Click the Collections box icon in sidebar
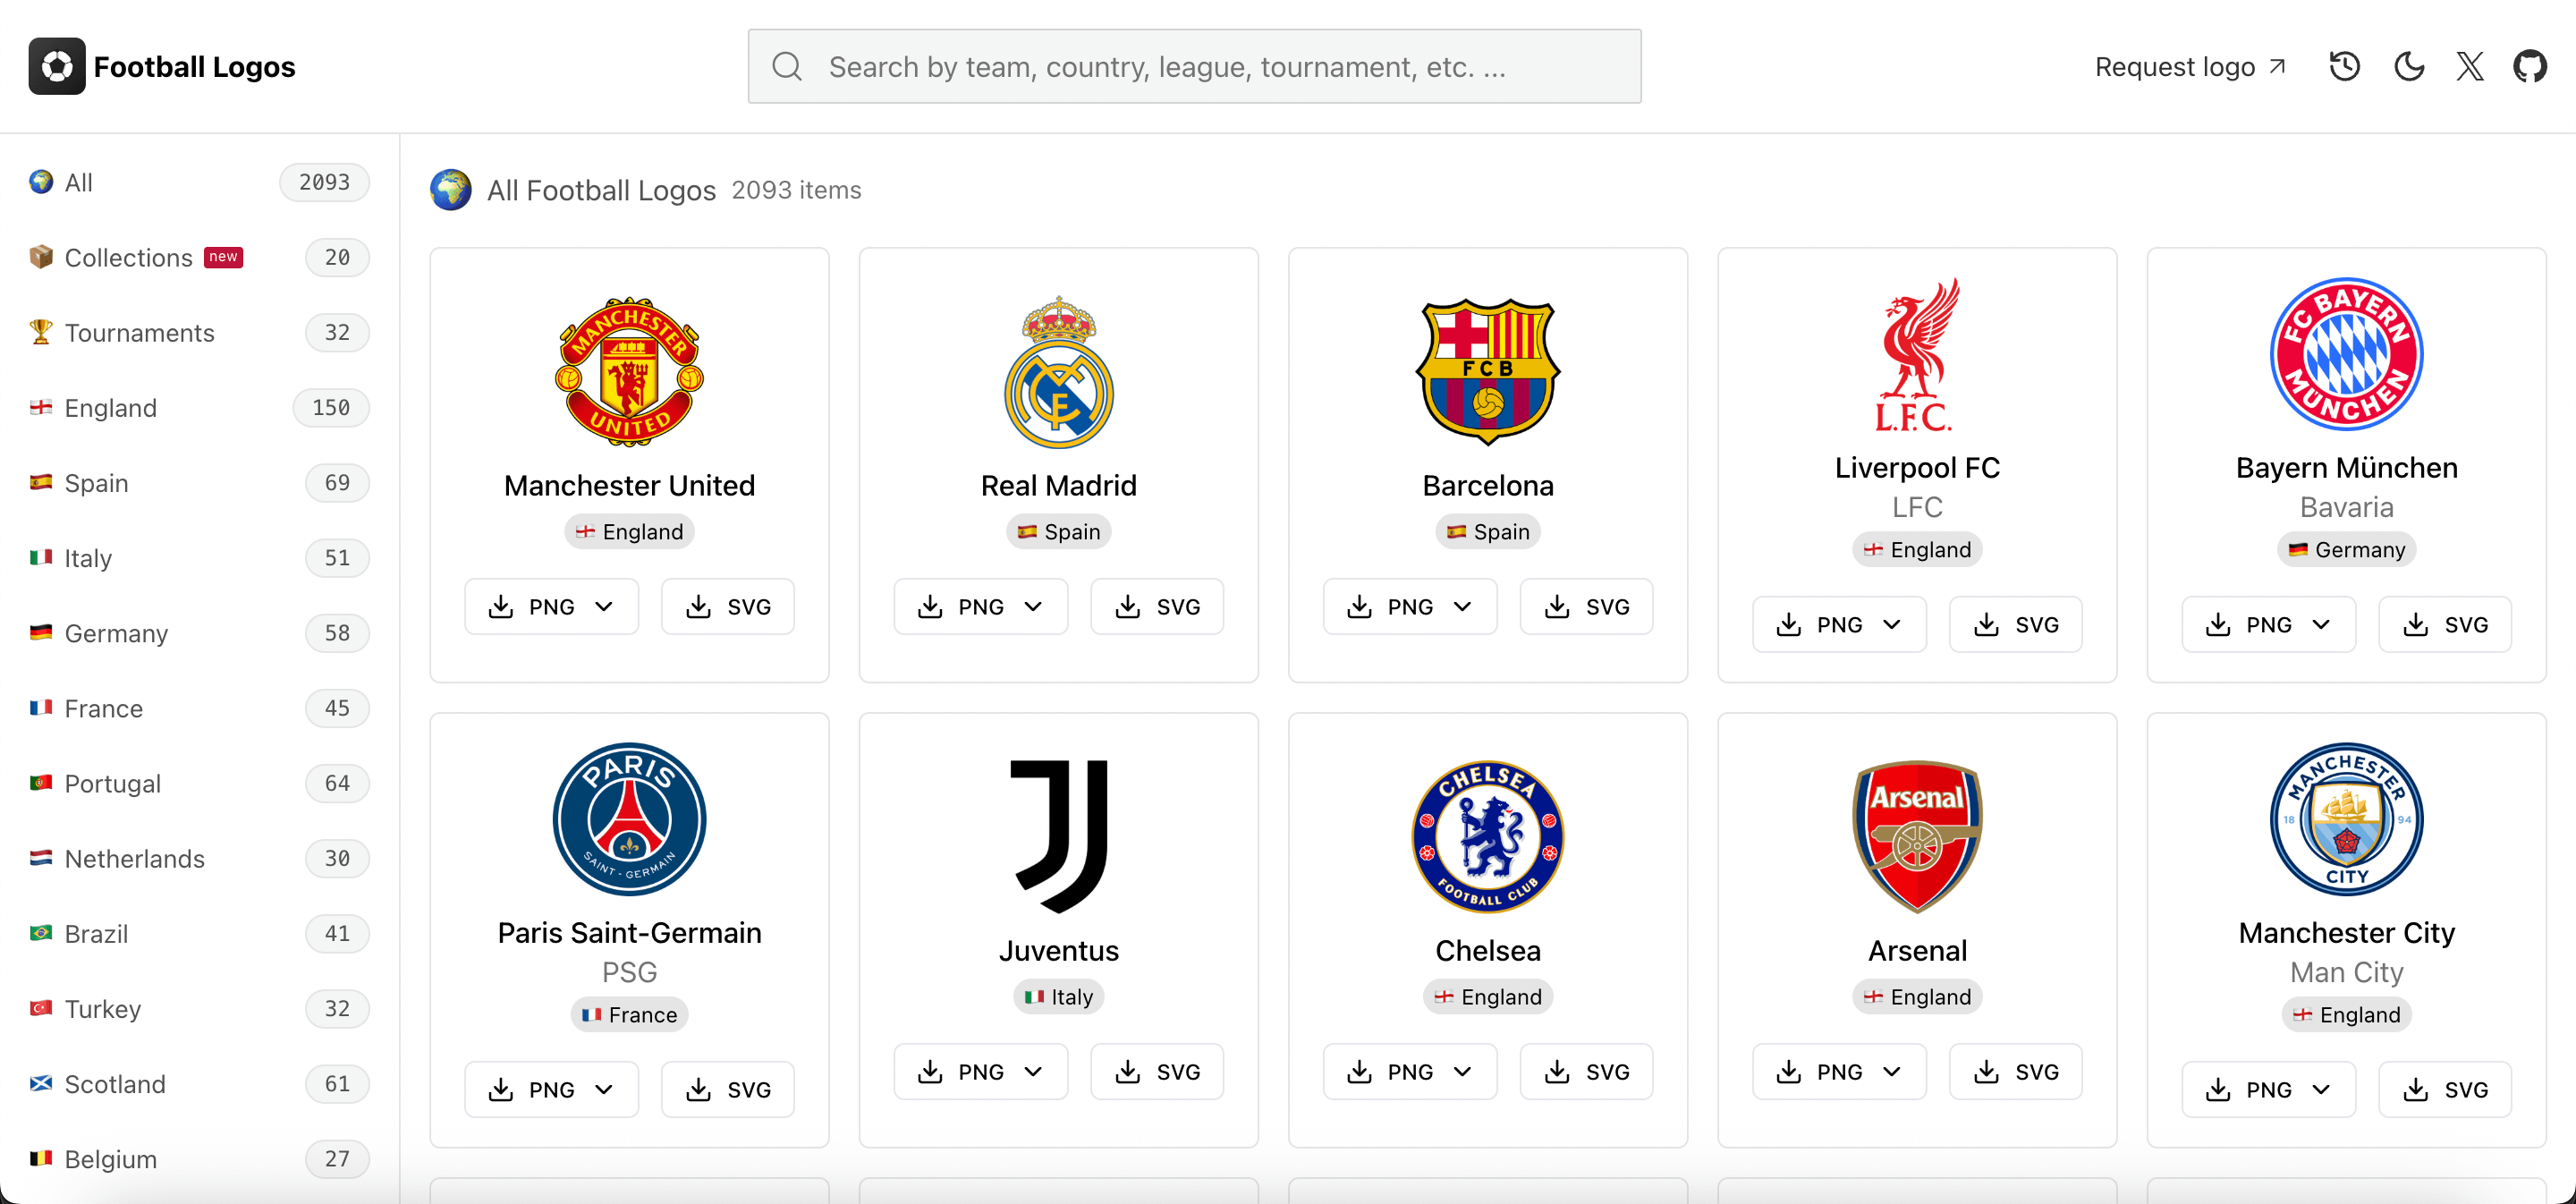 click(40, 257)
